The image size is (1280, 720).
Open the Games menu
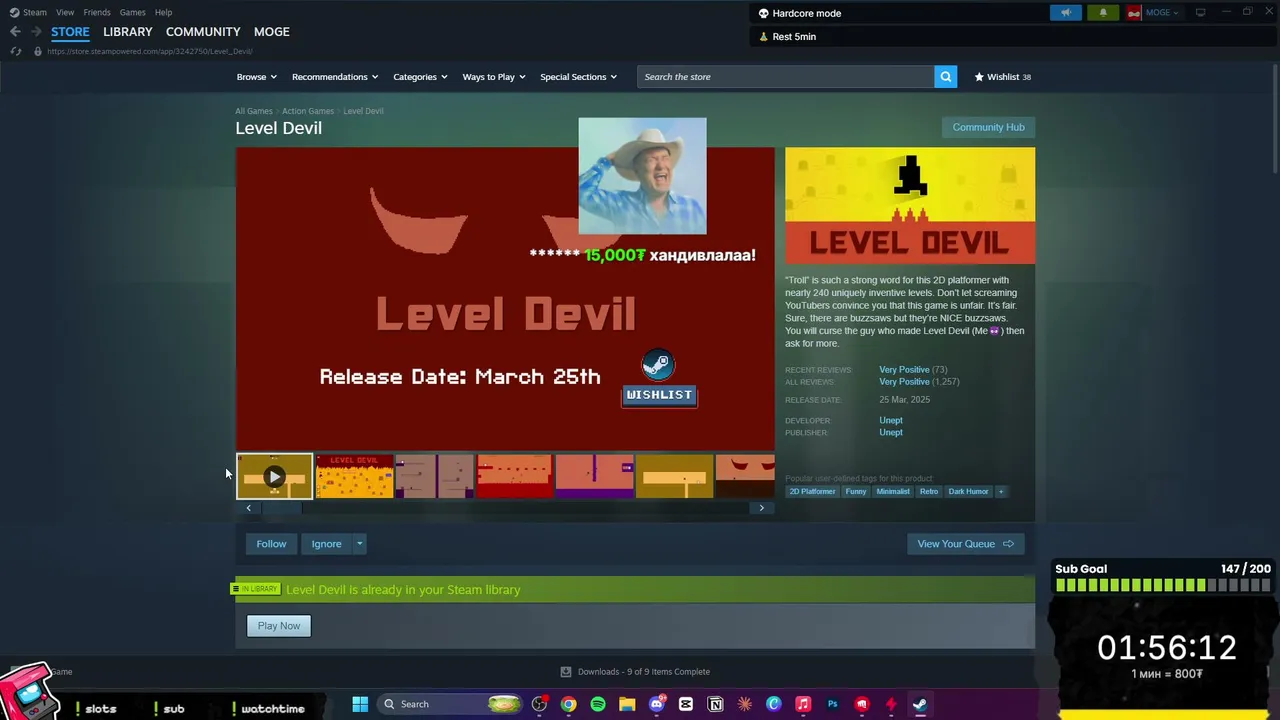pos(133,12)
